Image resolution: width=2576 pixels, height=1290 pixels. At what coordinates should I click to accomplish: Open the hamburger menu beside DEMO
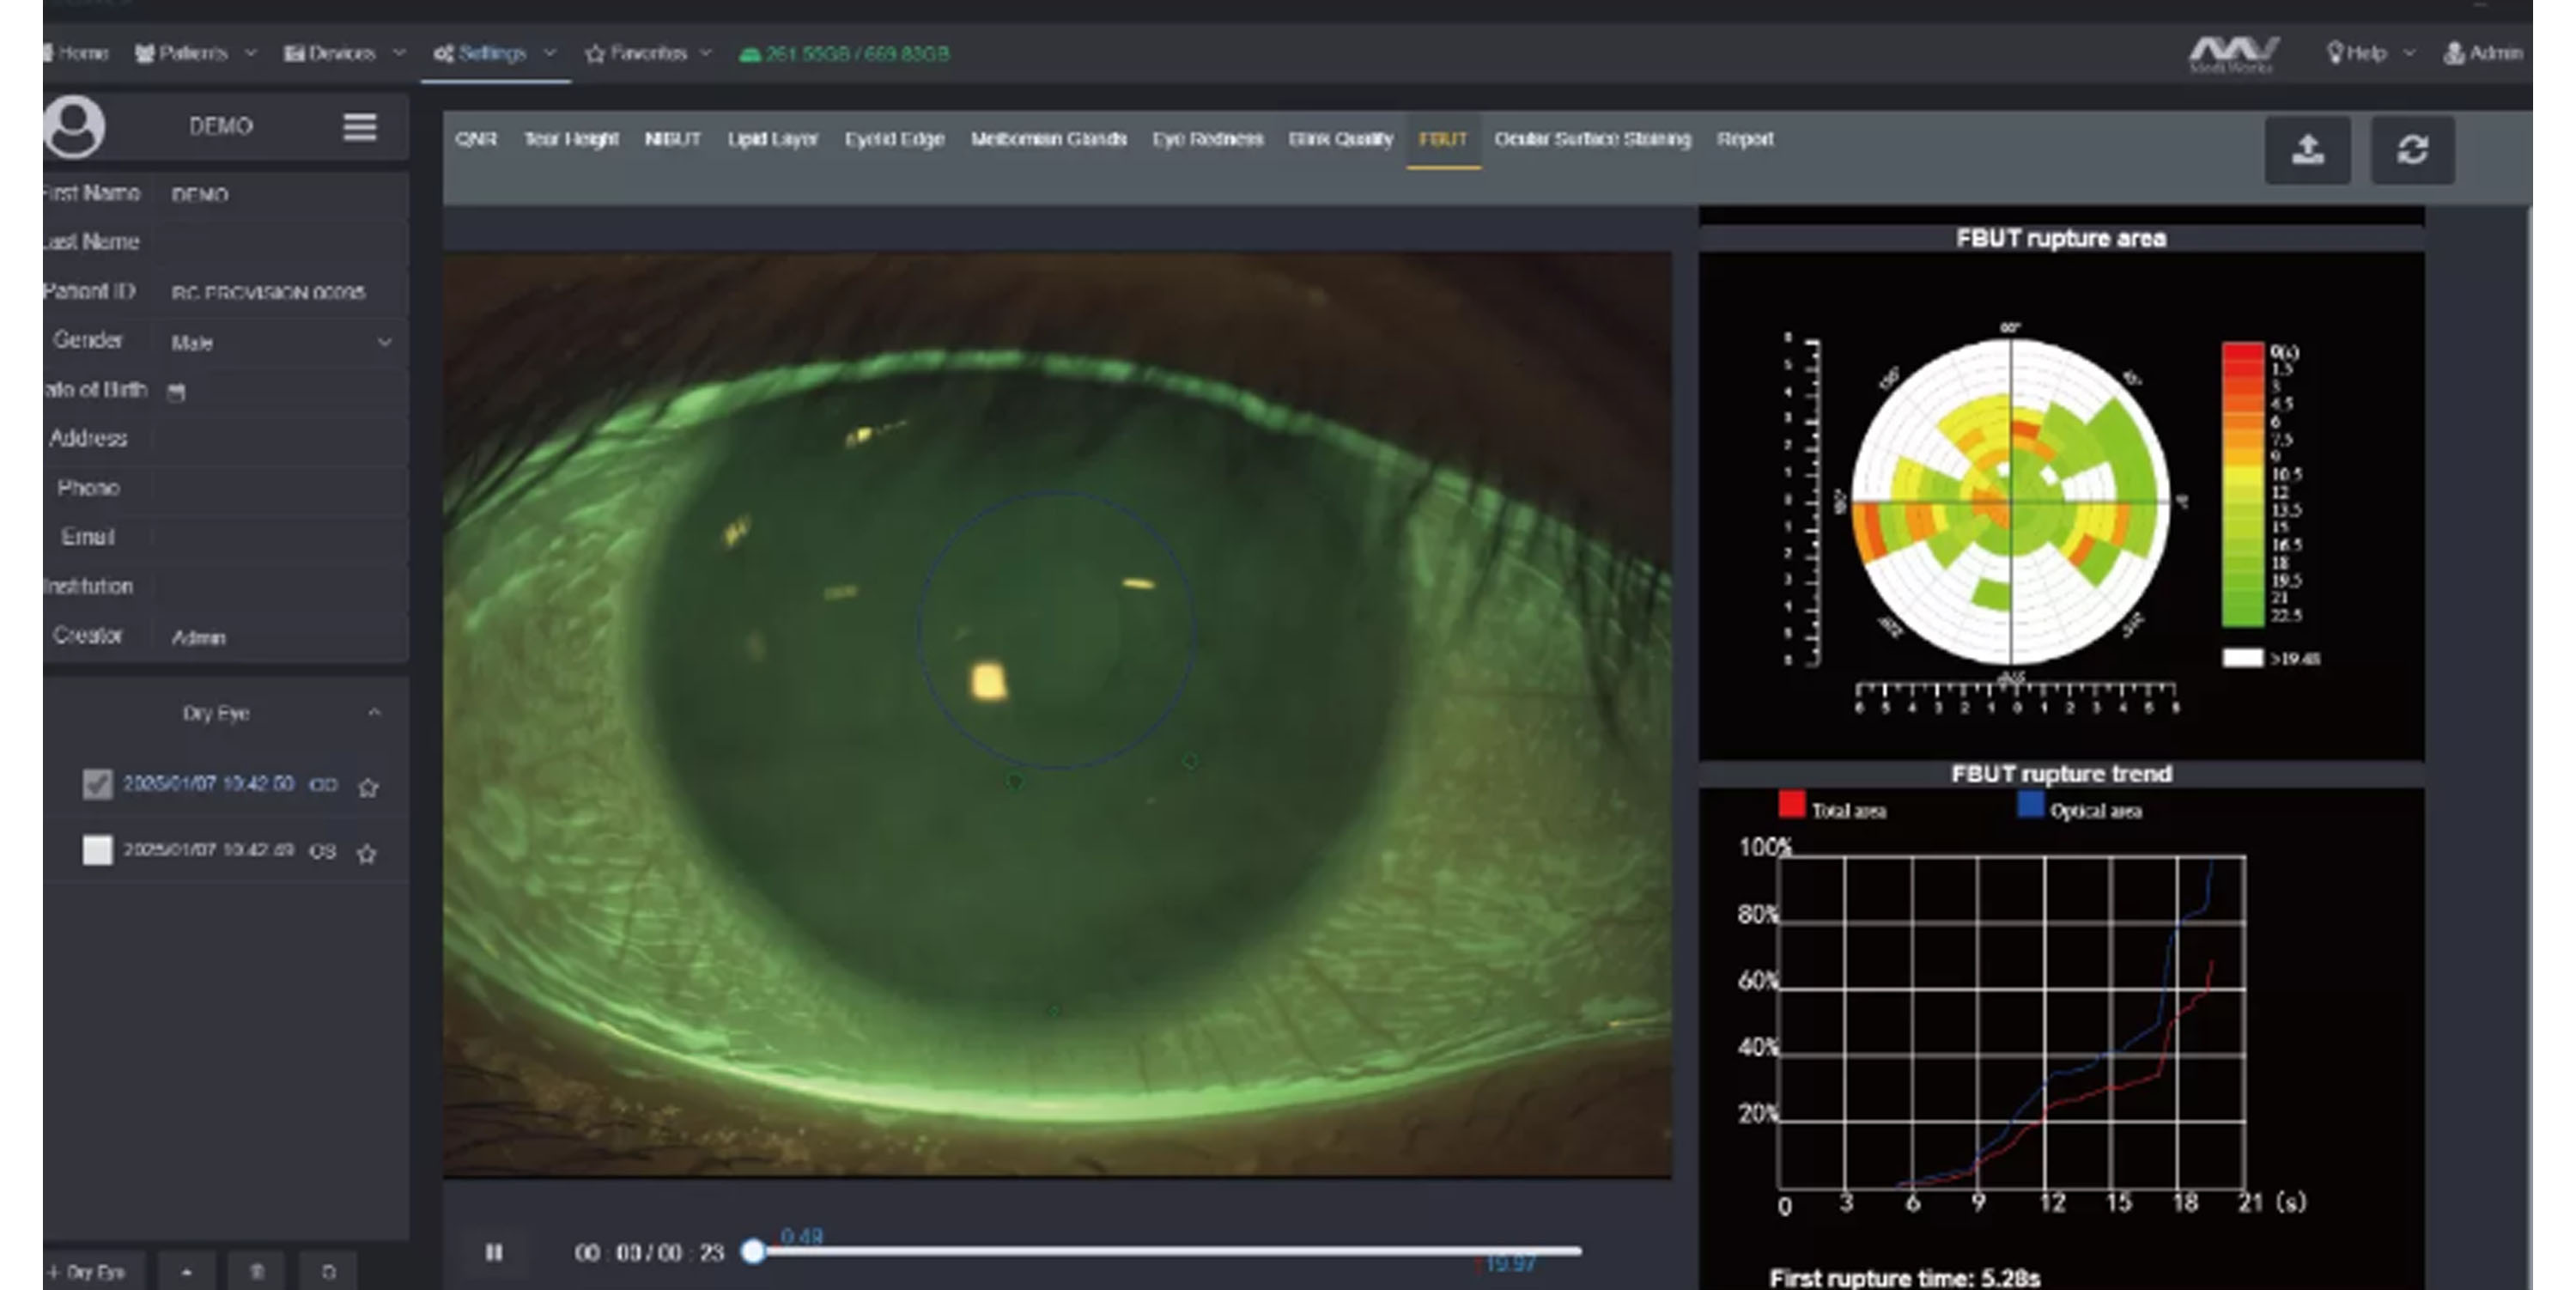[360, 127]
